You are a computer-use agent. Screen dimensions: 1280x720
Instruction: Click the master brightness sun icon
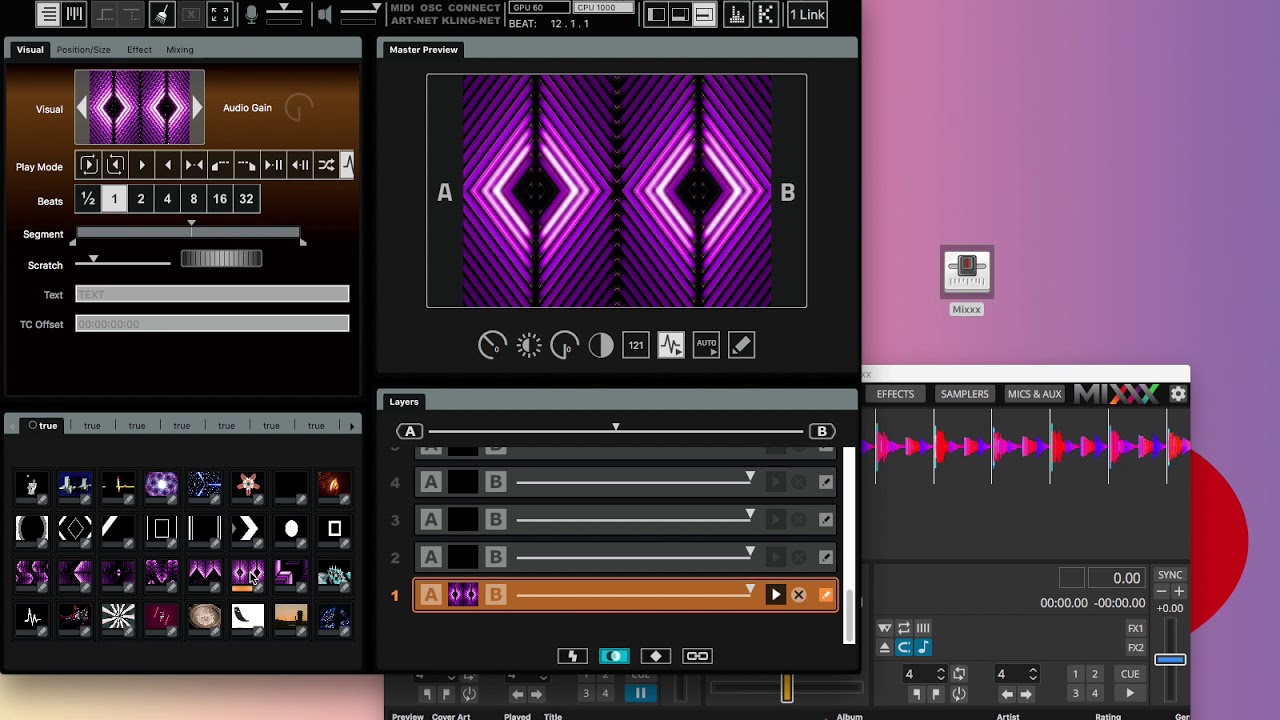[x=529, y=346]
